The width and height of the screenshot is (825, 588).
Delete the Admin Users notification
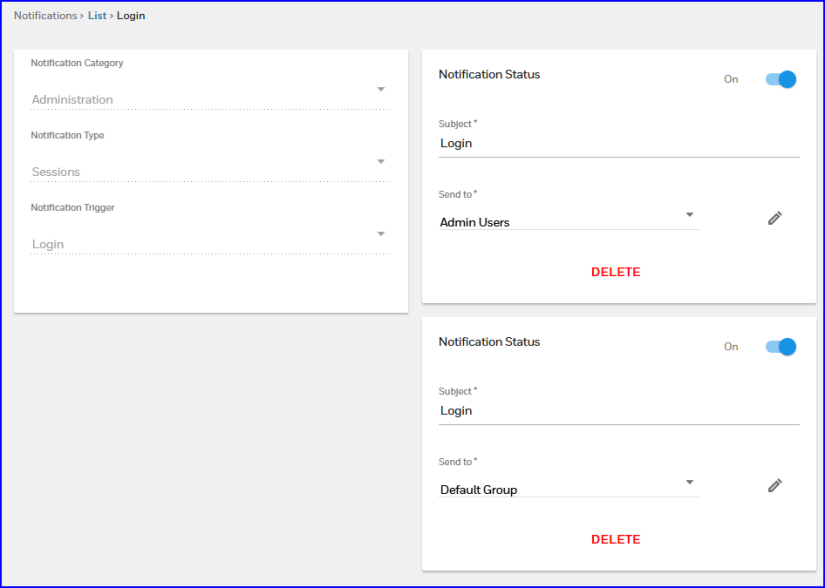615,272
